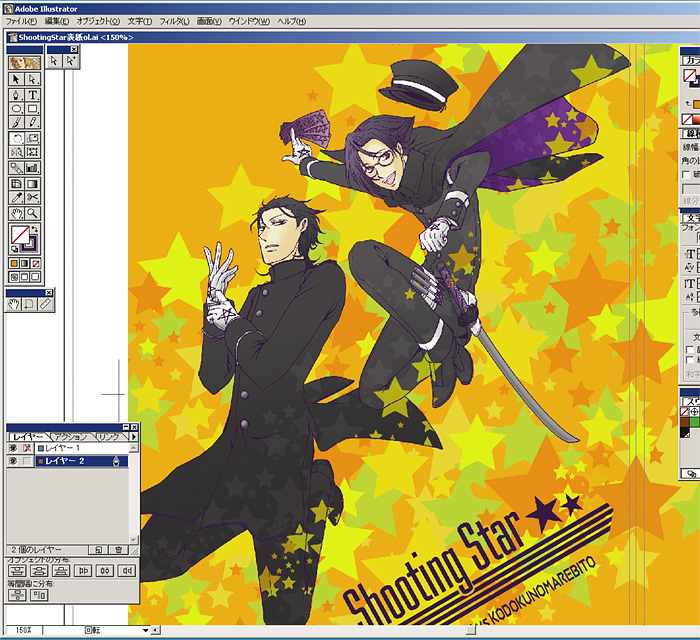Screen dimensions: 700x640
Task: Click Horizontal Distribute Right button
Action: coord(127,571)
